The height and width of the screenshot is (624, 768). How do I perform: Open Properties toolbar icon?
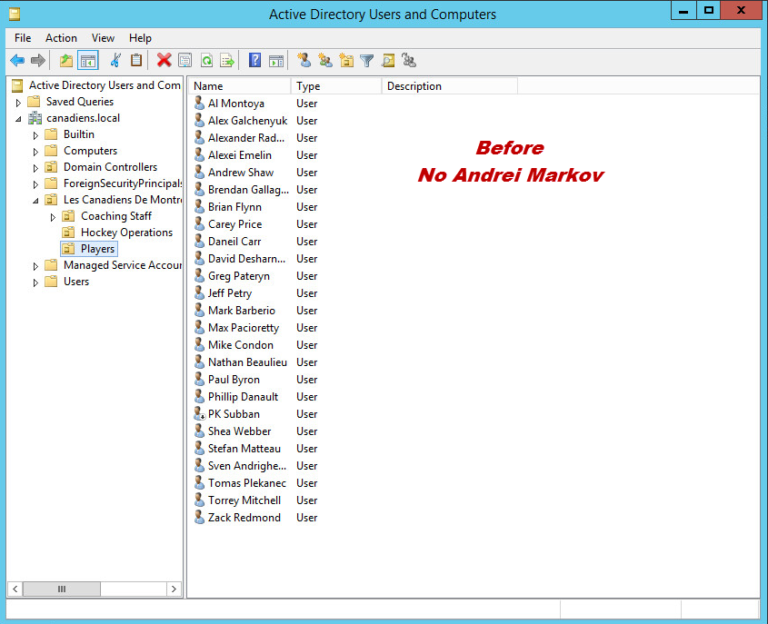185,61
